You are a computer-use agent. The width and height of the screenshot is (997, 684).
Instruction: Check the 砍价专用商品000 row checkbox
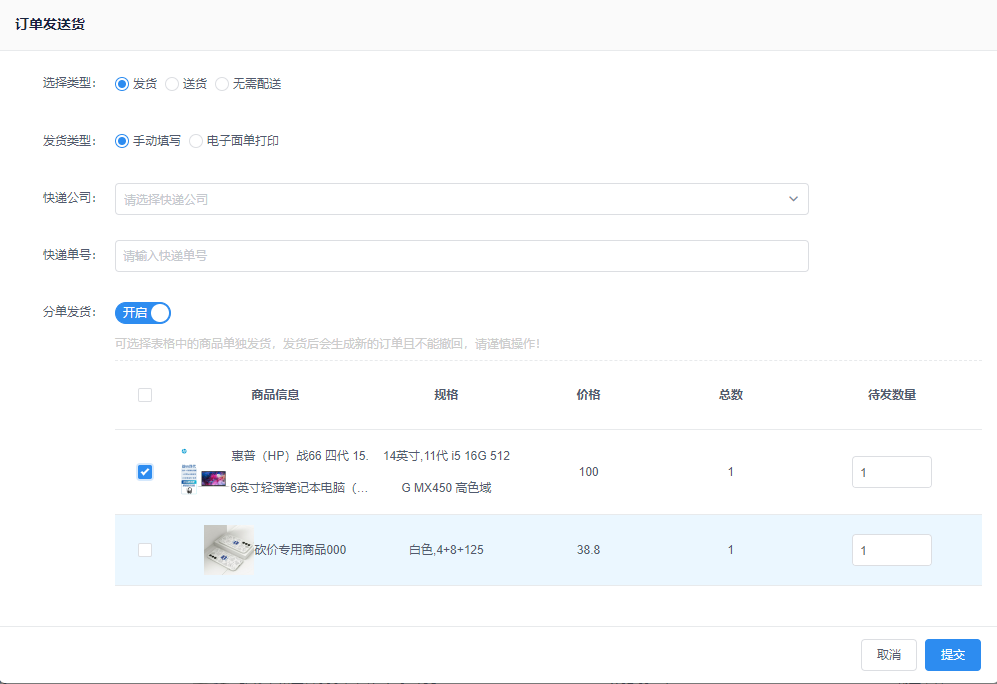[x=145, y=550]
